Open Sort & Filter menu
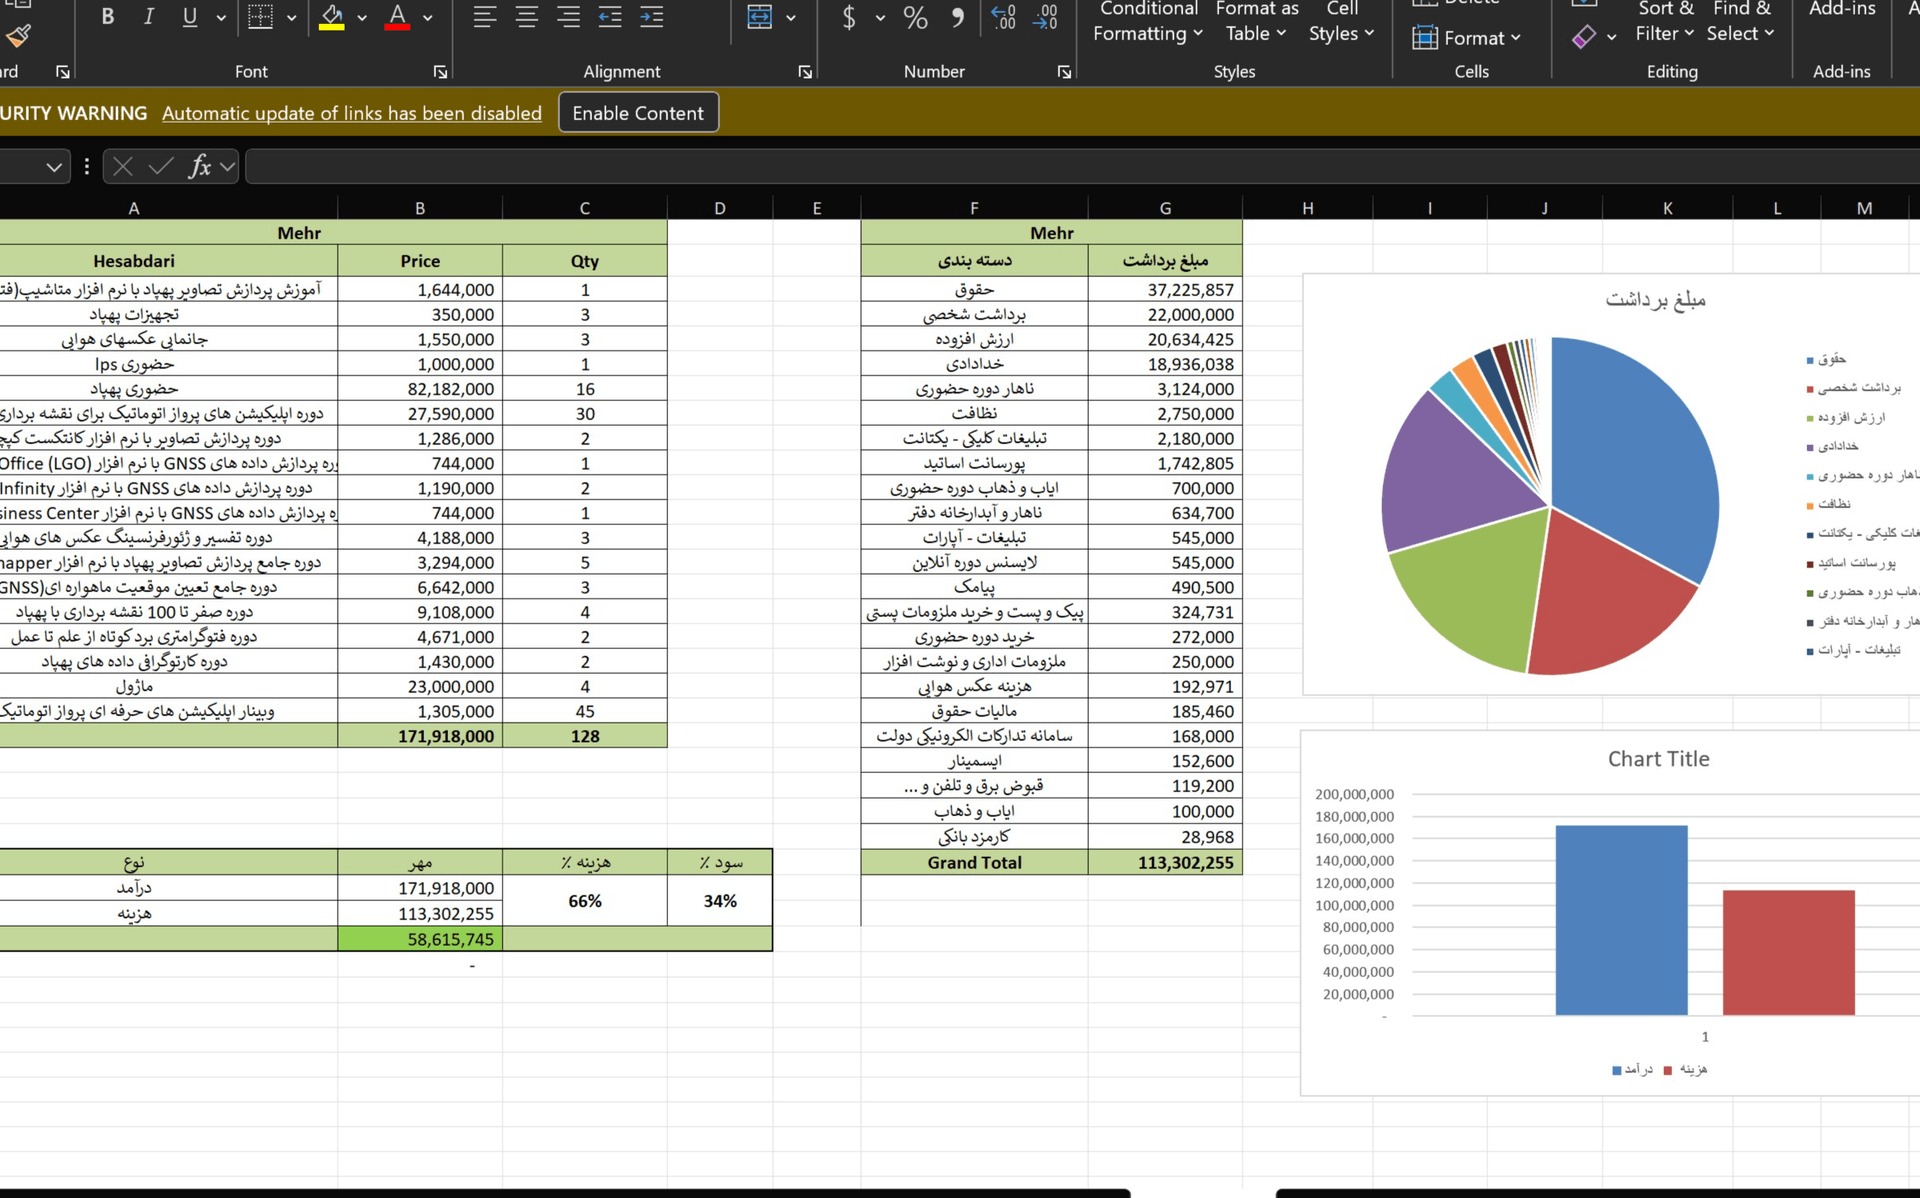This screenshot has height=1198, width=1920. pyautogui.click(x=1665, y=21)
